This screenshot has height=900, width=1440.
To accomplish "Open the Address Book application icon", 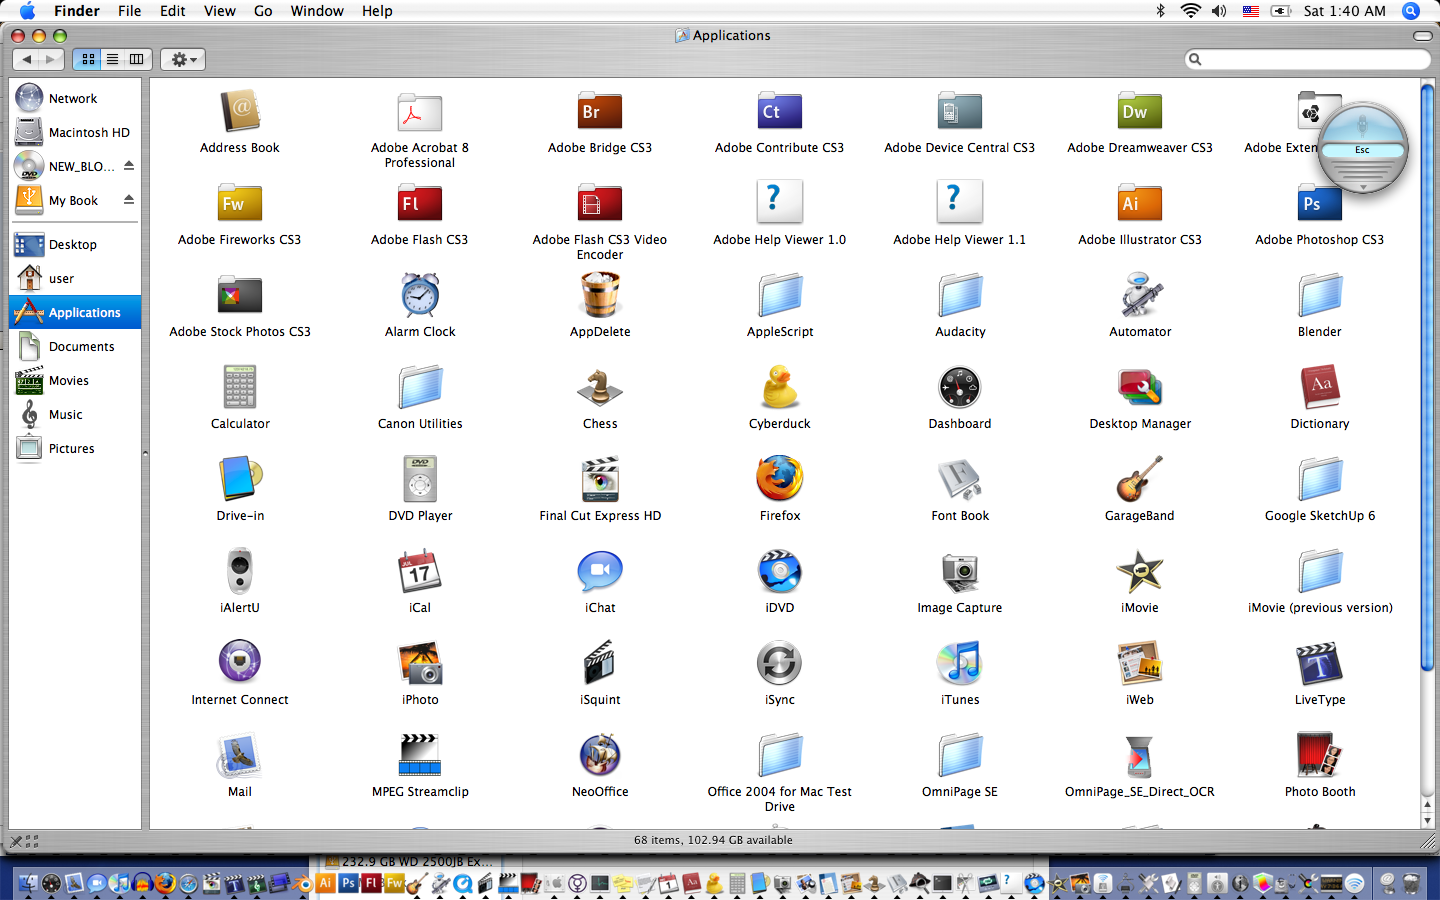I will click(240, 112).
